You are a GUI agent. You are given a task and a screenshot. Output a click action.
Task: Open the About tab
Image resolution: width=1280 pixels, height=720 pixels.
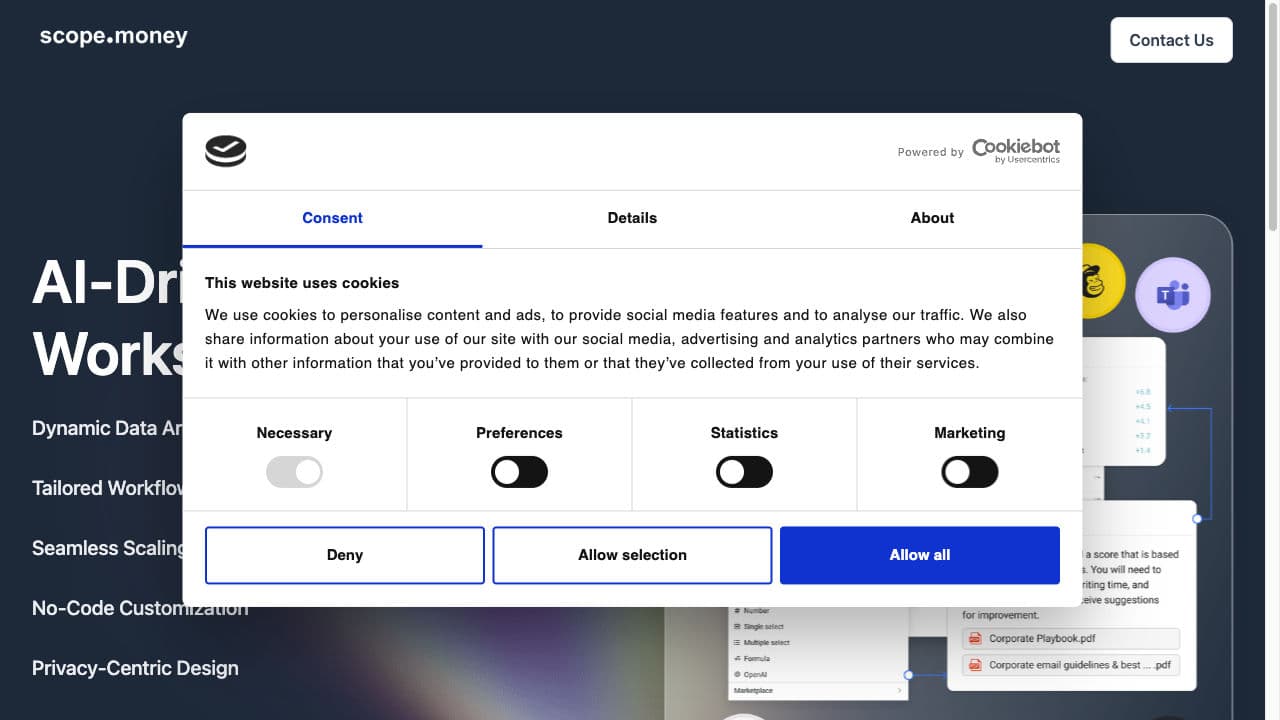point(932,218)
